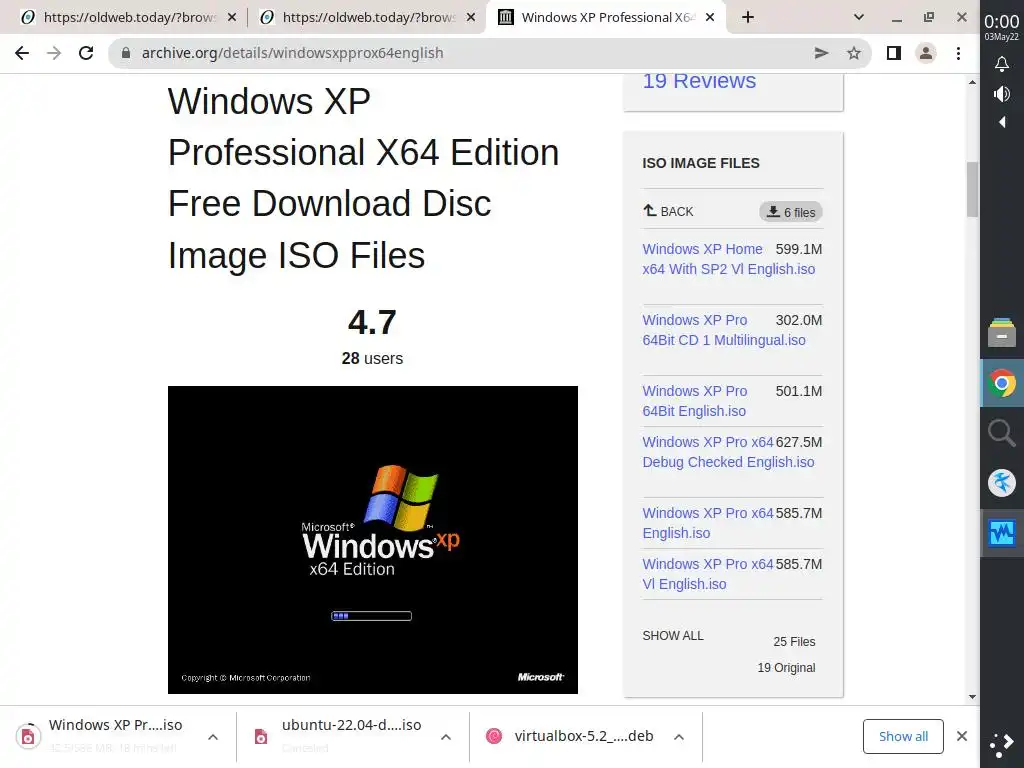
Task: Download Windows XP Pro 64Bit English.iso
Action: click(694, 401)
